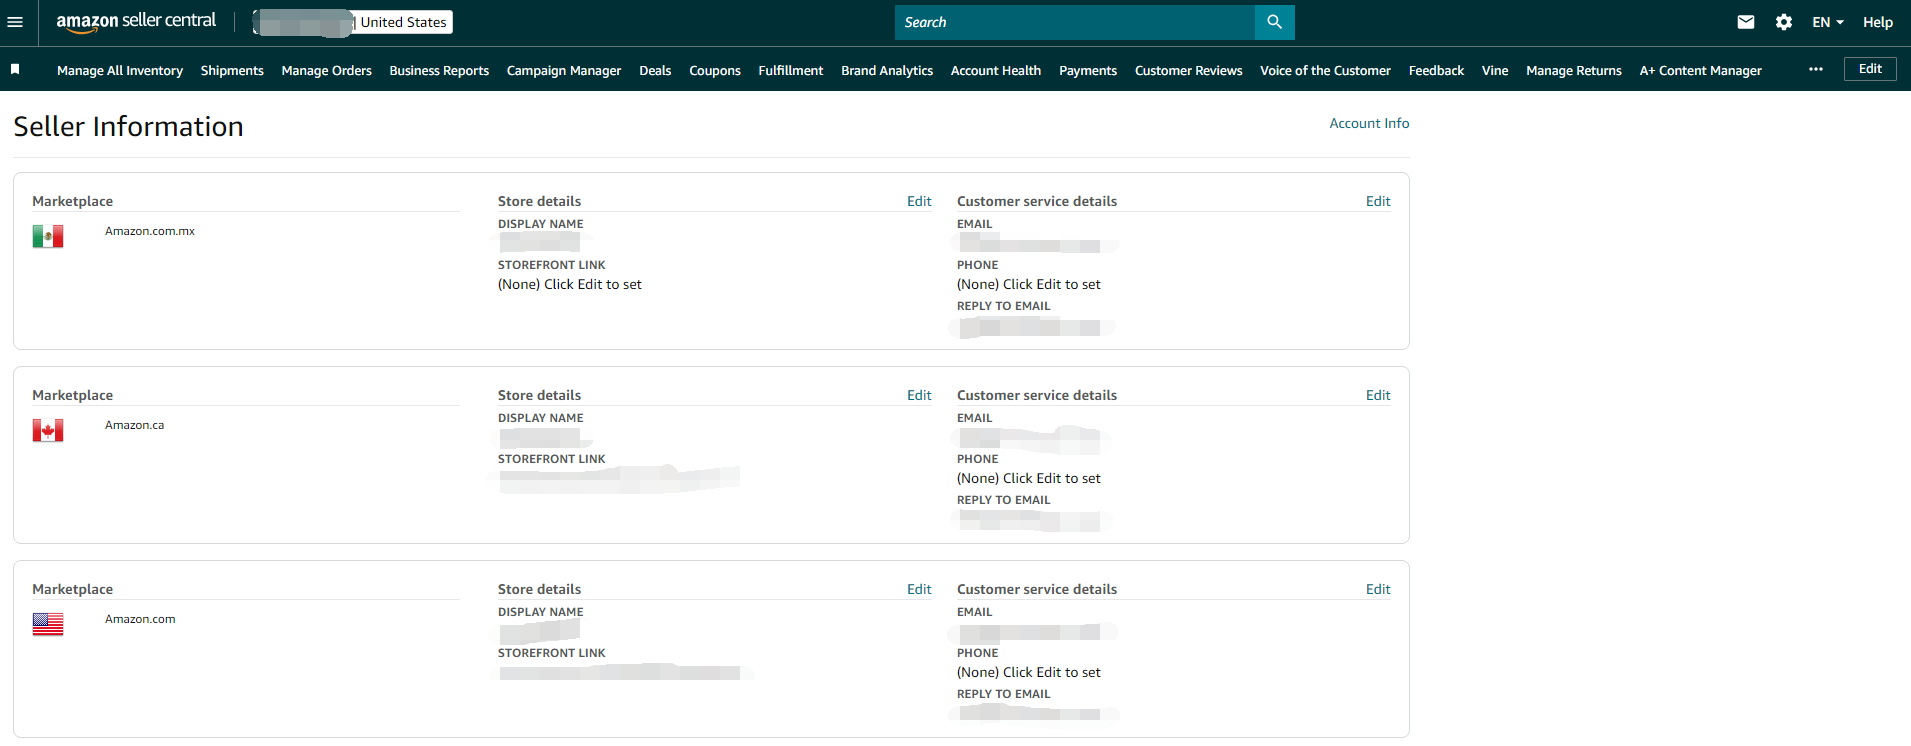Expand the three-dot more menu

[1815, 69]
